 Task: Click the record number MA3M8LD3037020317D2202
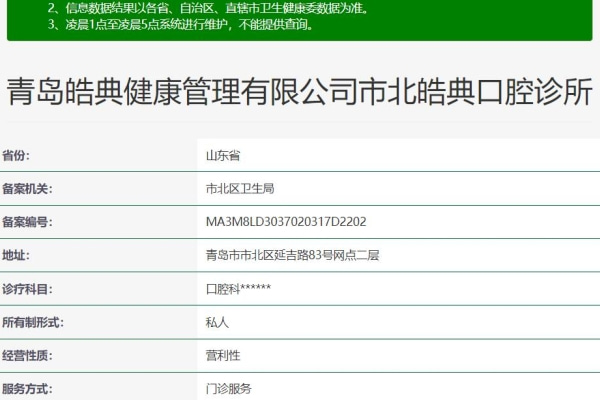286,222
